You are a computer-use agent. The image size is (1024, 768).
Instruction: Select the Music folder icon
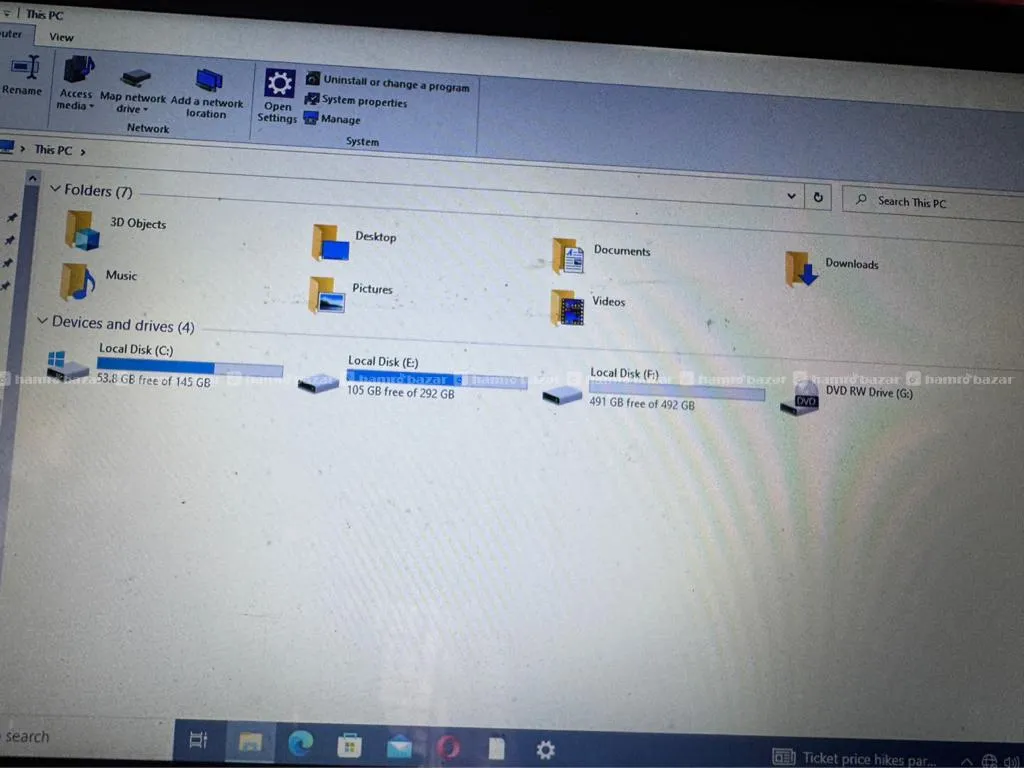pyautogui.click(x=78, y=281)
